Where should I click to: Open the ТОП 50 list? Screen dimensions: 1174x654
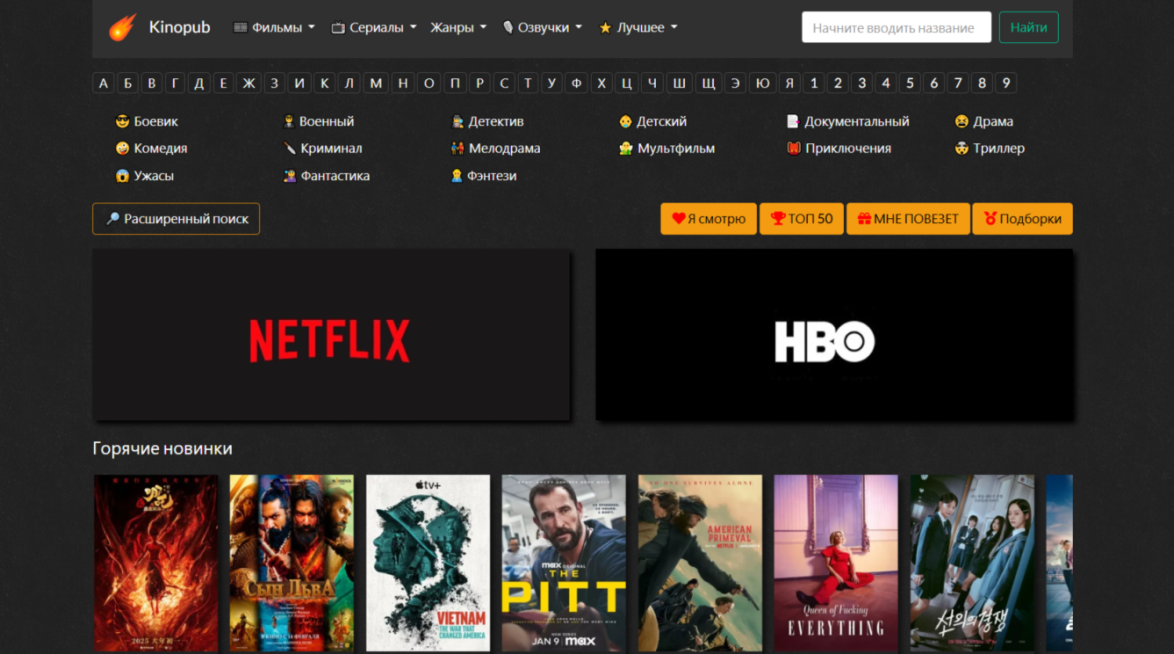pyautogui.click(x=801, y=219)
